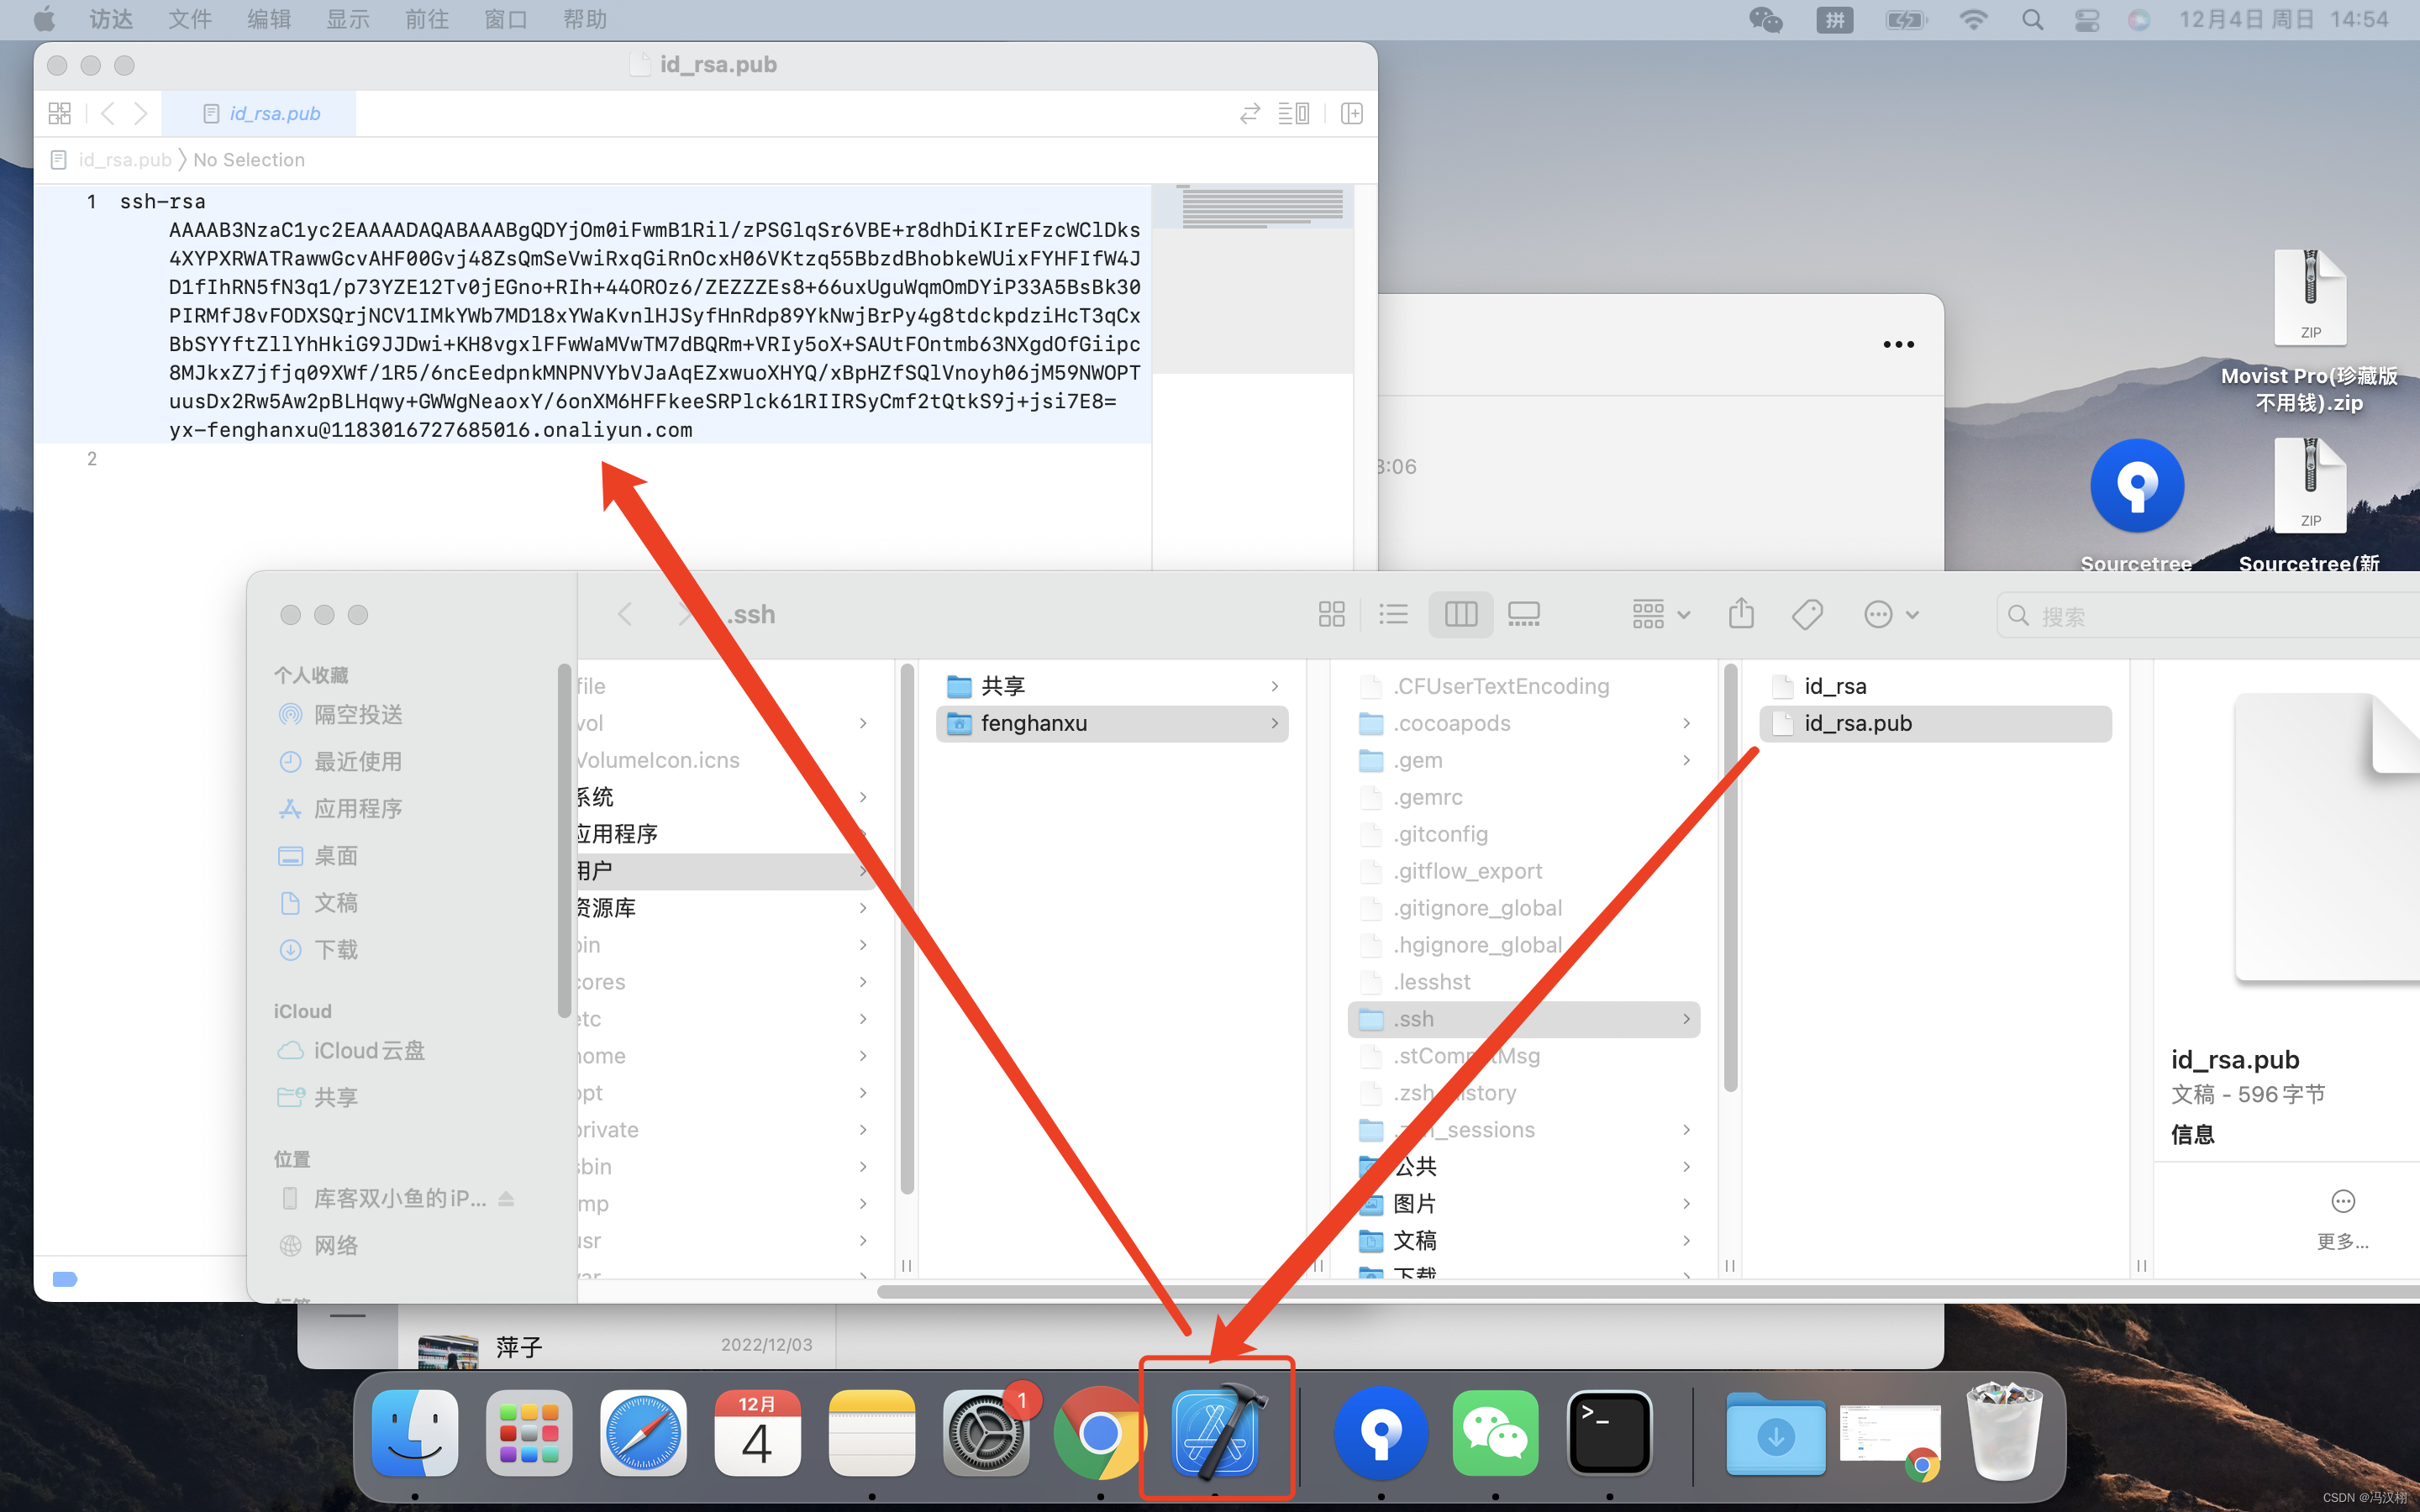This screenshot has width=2420, height=1512.
Task: Open the 文件 menu
Action: 189,19
